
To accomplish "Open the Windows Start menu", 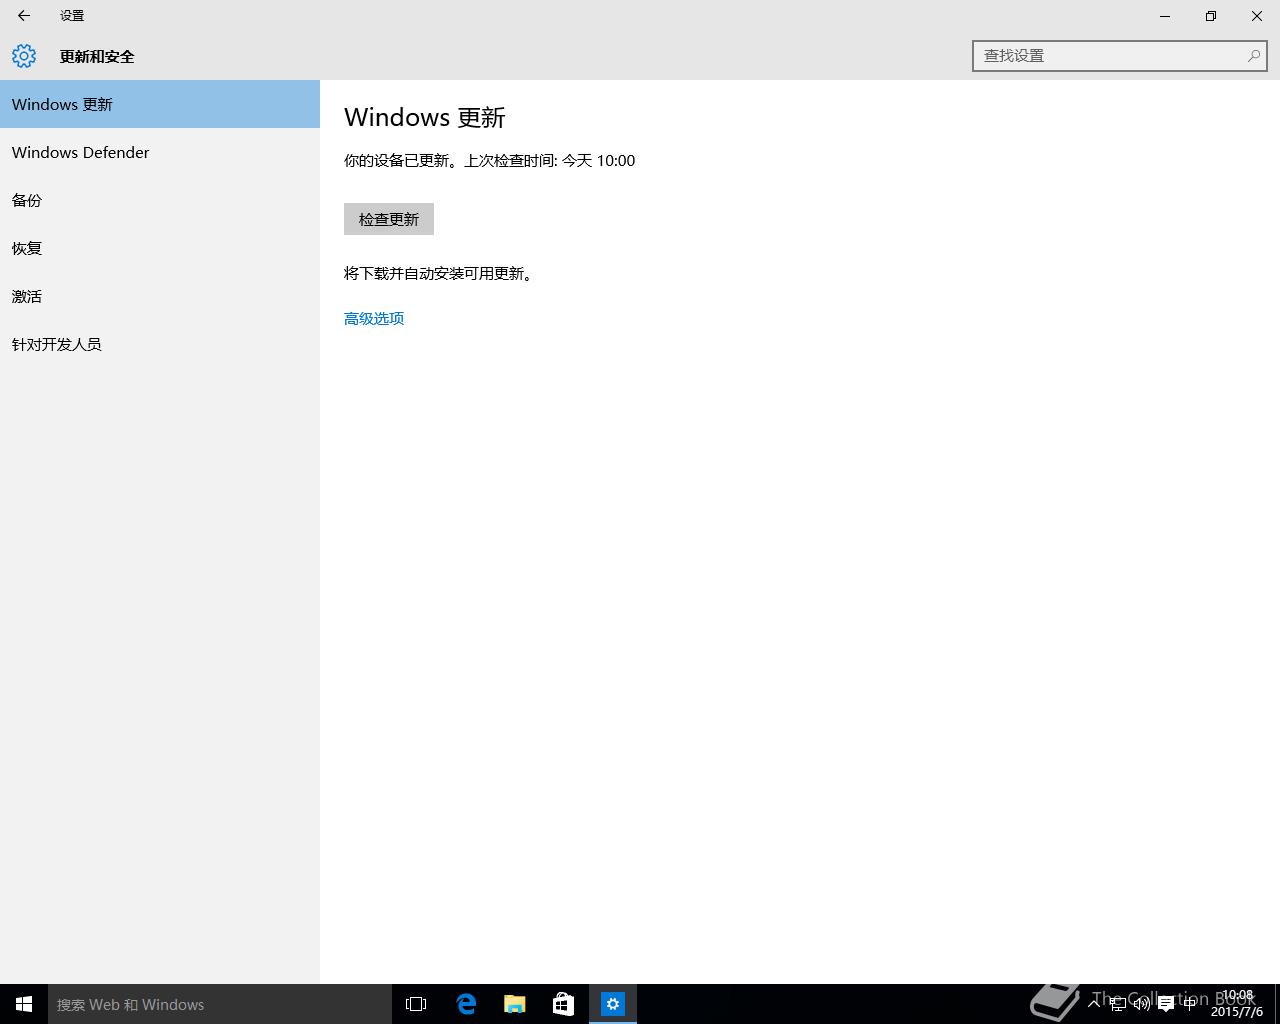I will click(24, 1004).
